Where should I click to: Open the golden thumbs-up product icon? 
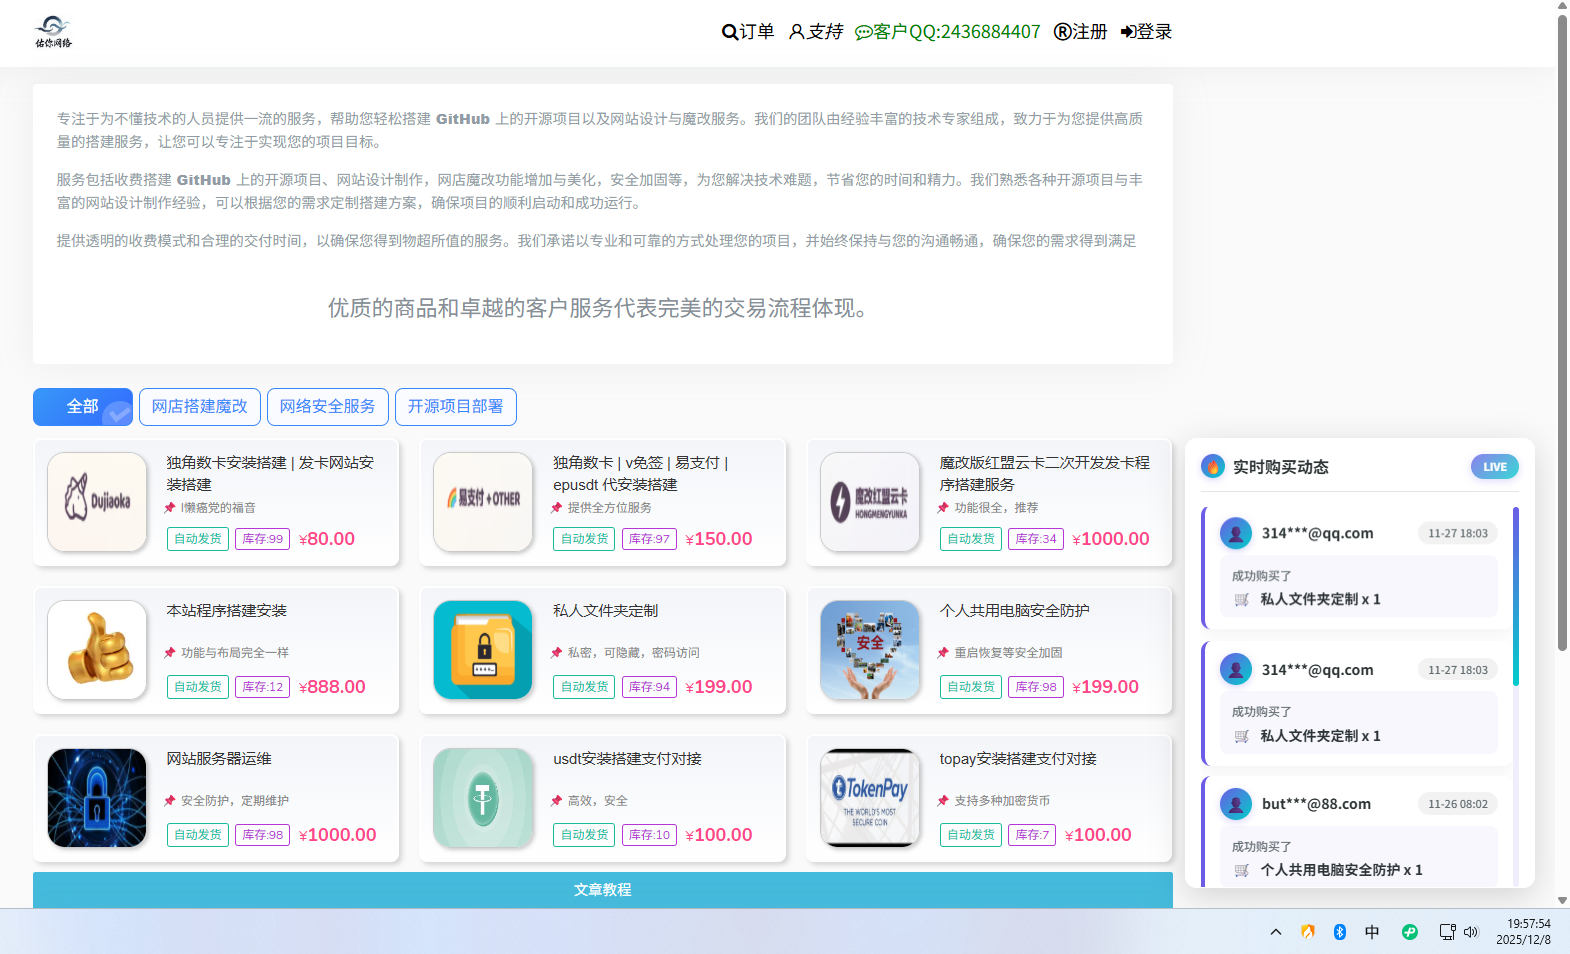[x=97, y=650]
